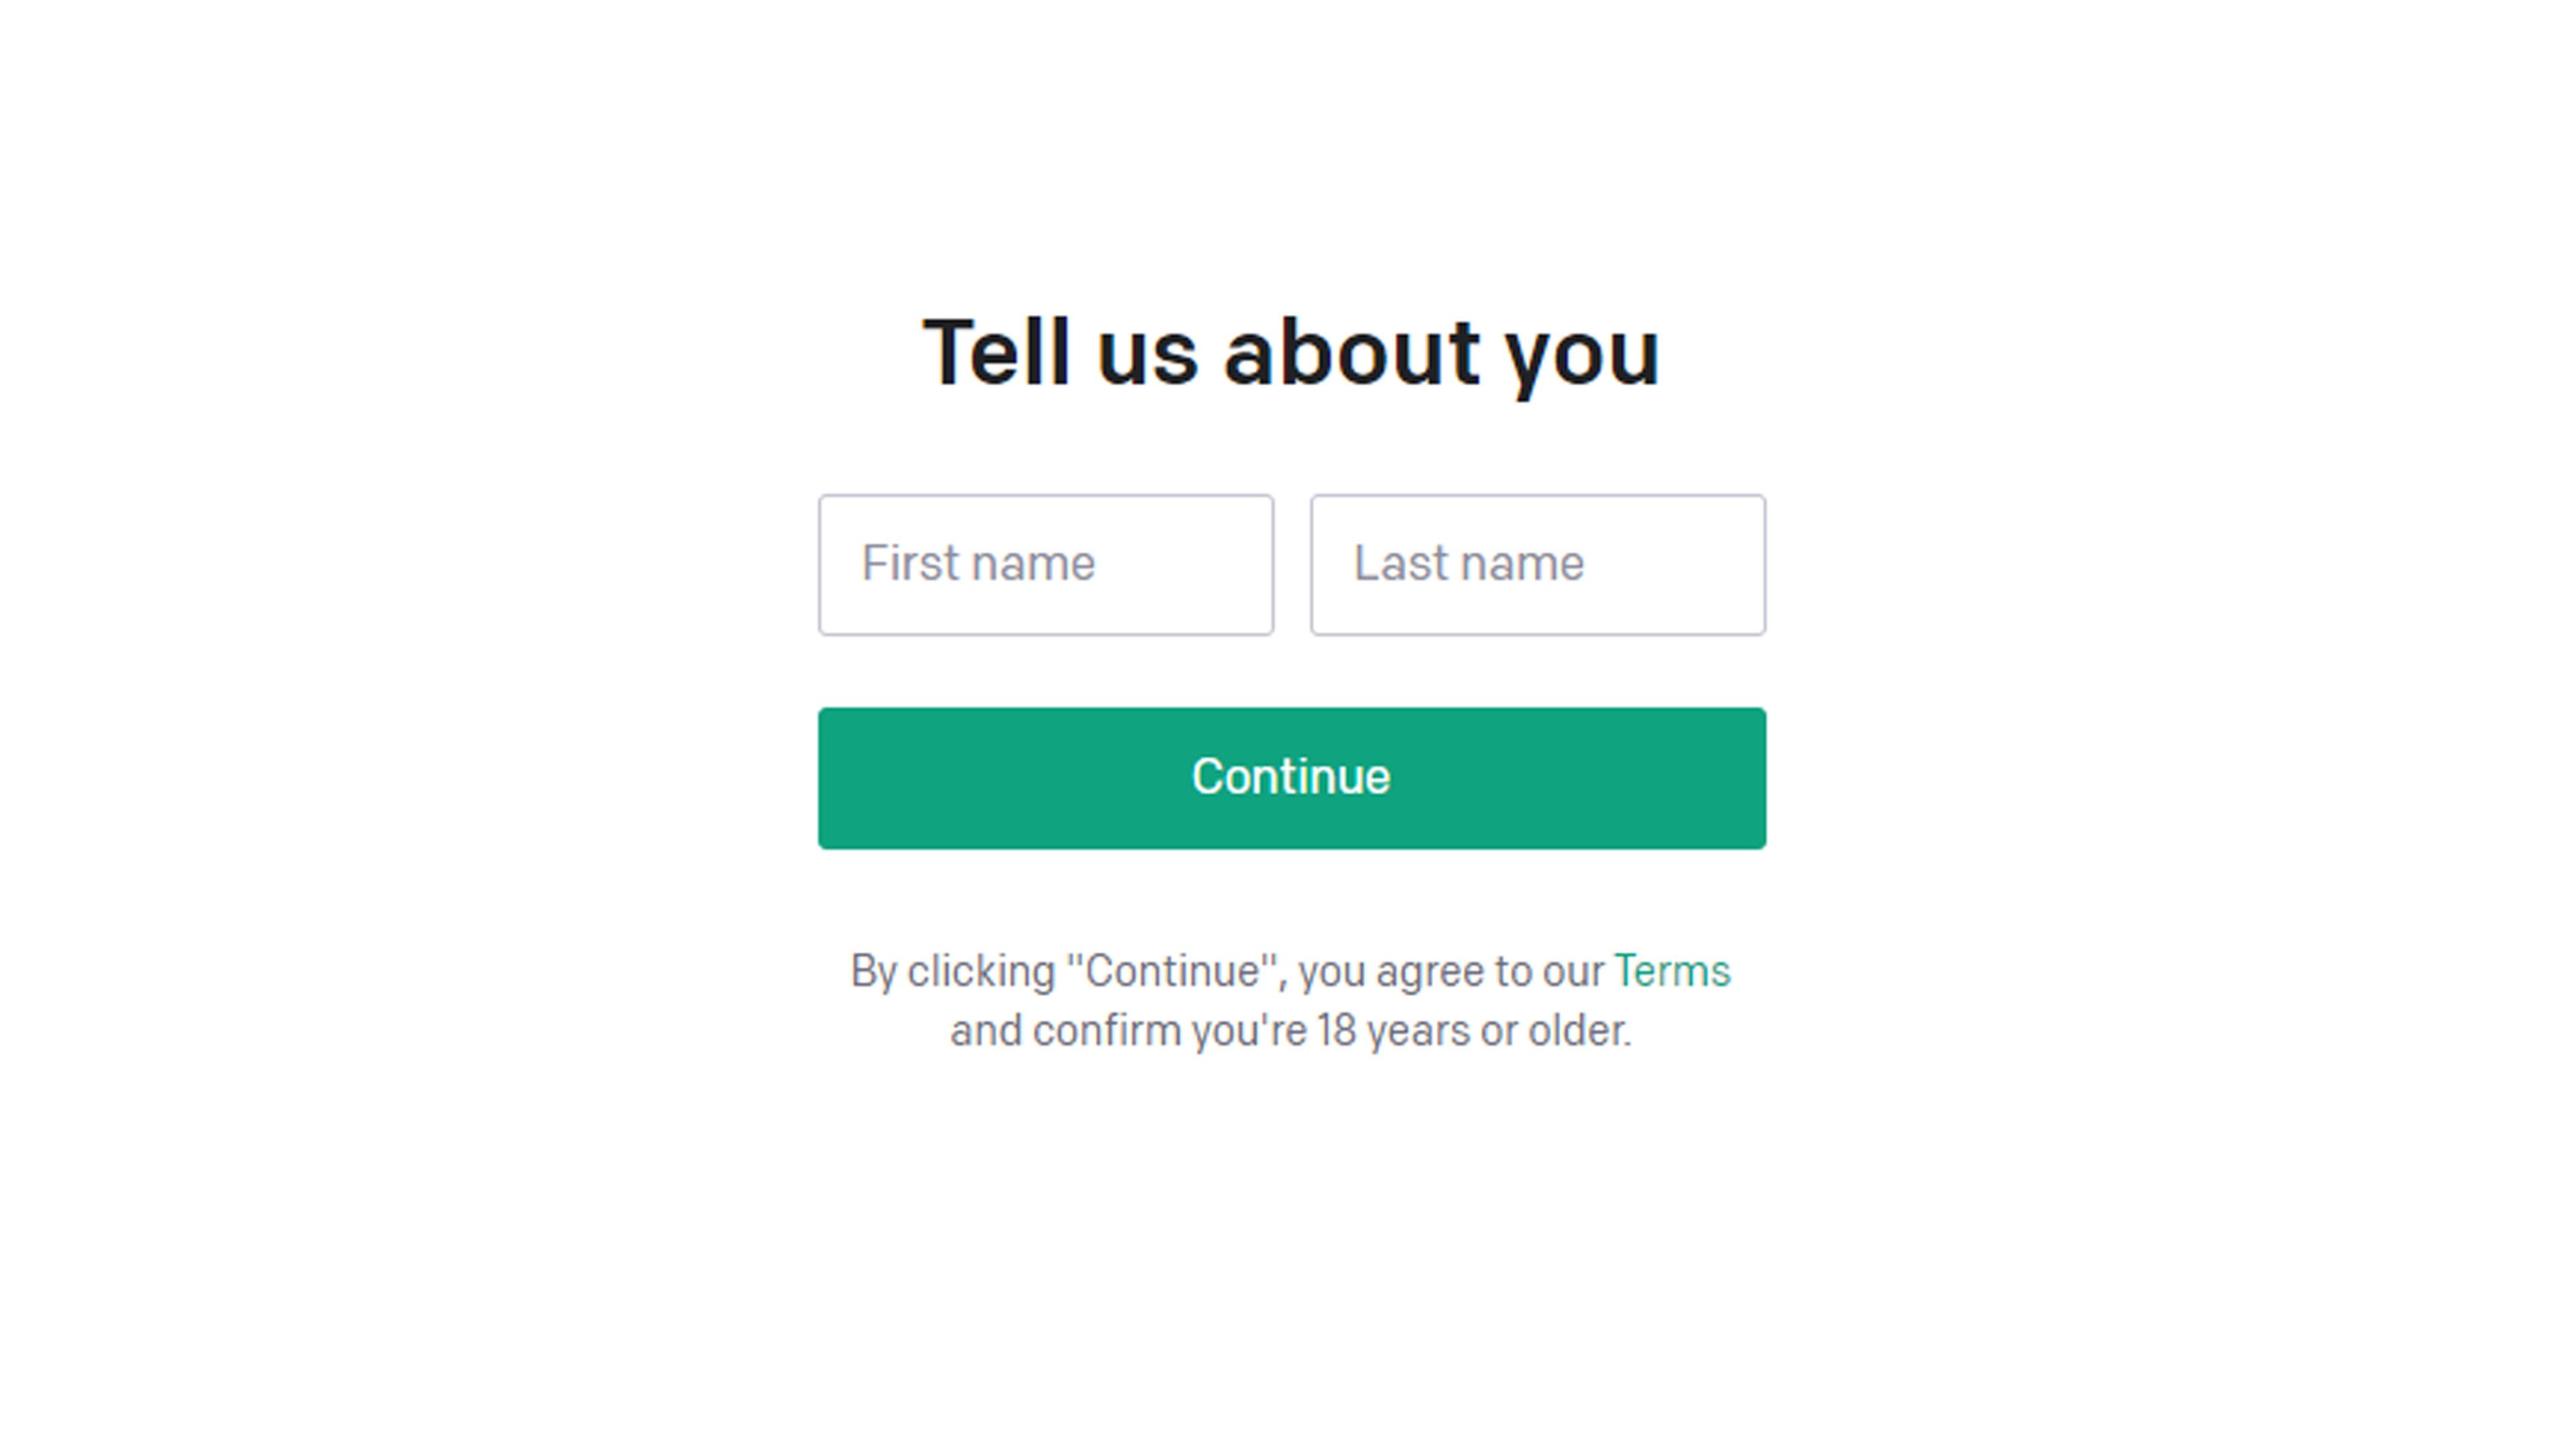Click the First name input field
Screen dimensions: 2576x1449
pos(1046,565)
